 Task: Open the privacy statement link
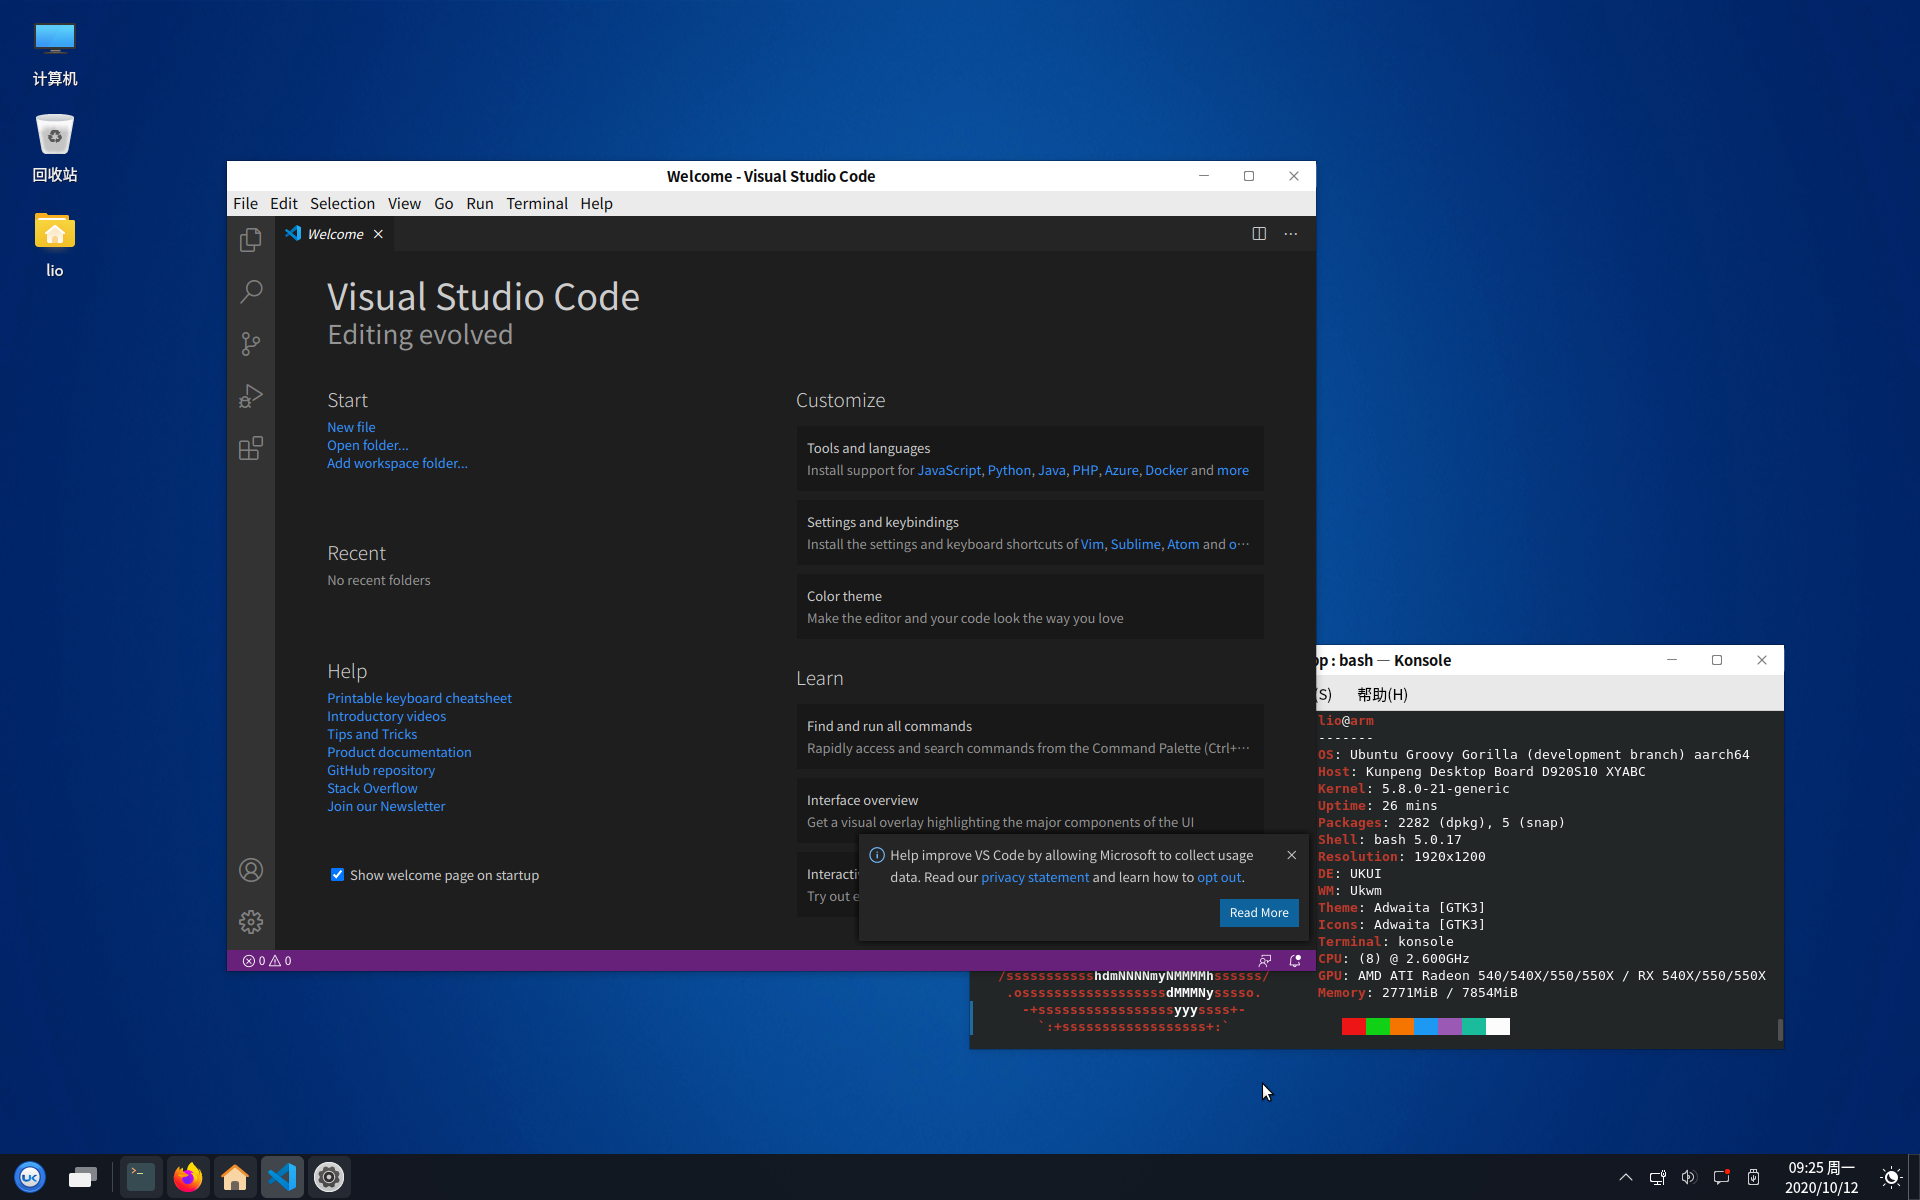tap(1035, 877)
